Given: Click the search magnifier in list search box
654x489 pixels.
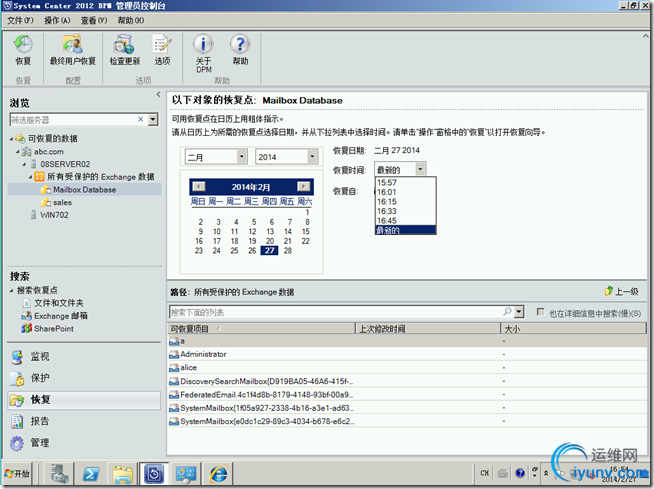Looking at the screenshot, I should [x=507, y=312].
